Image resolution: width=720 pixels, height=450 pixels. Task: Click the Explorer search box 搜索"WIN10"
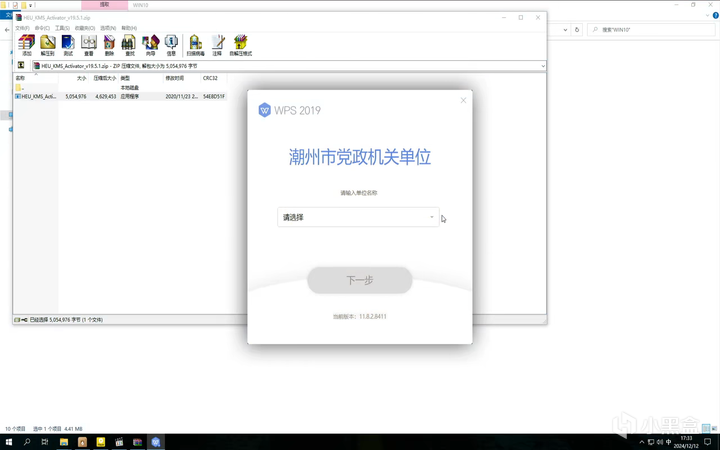[x=651, y=30]
